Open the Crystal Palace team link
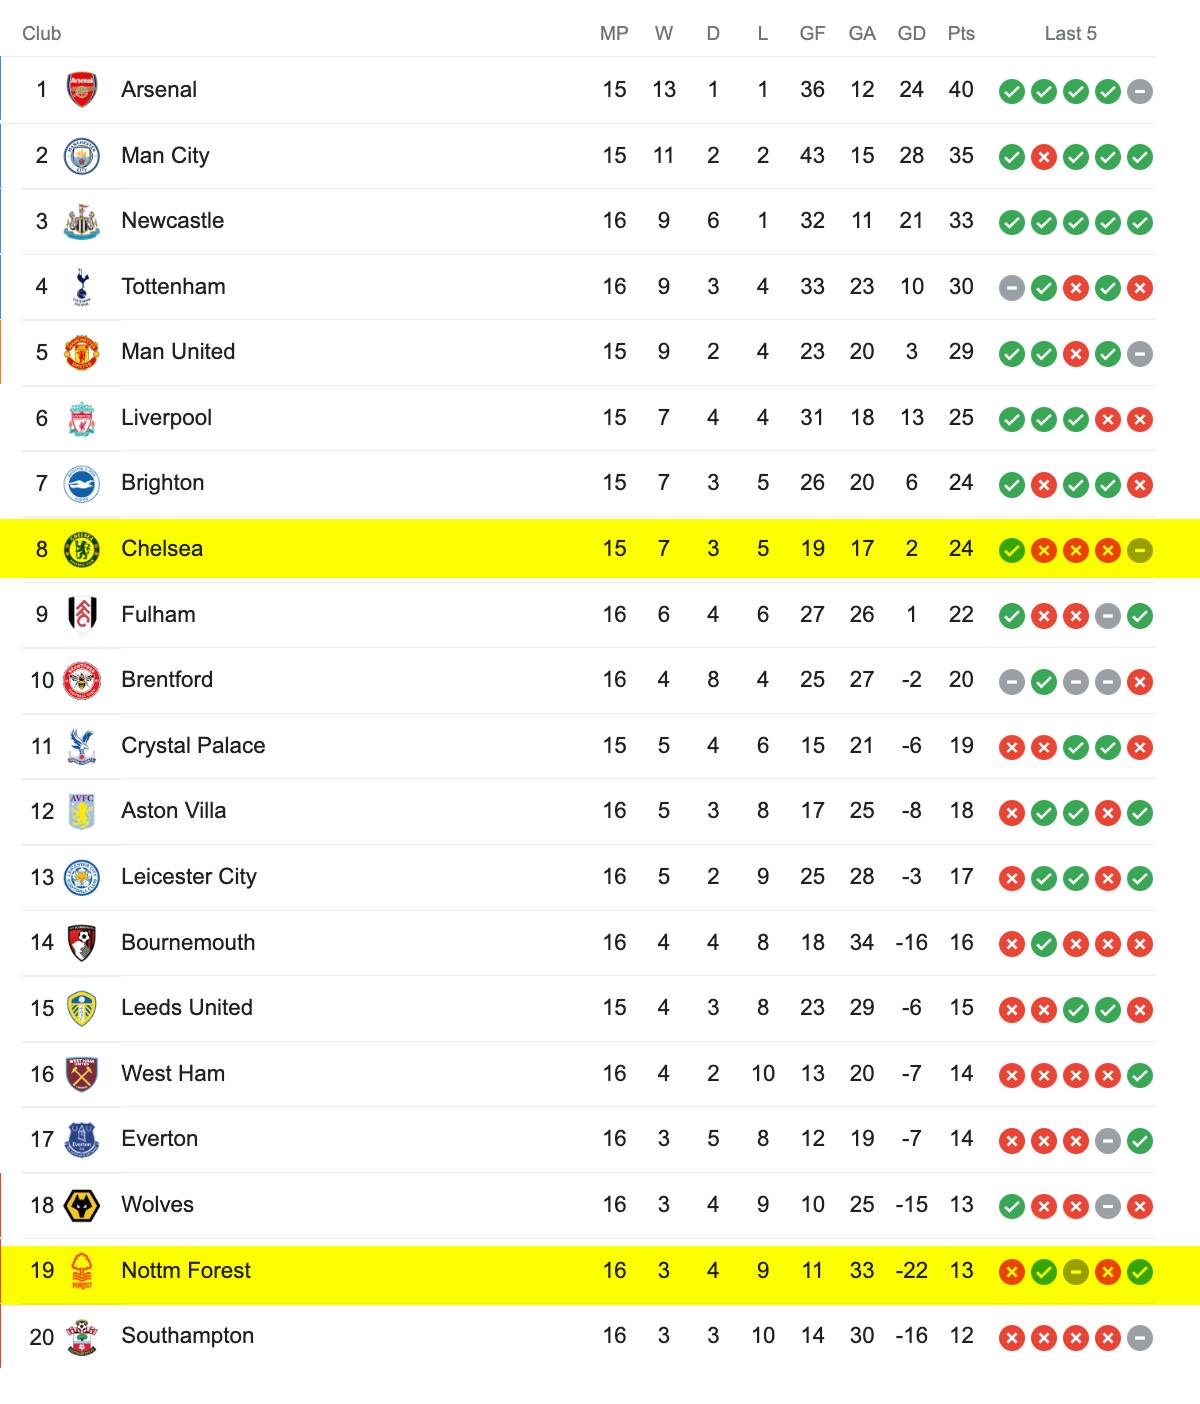 [x=193, y=746]
